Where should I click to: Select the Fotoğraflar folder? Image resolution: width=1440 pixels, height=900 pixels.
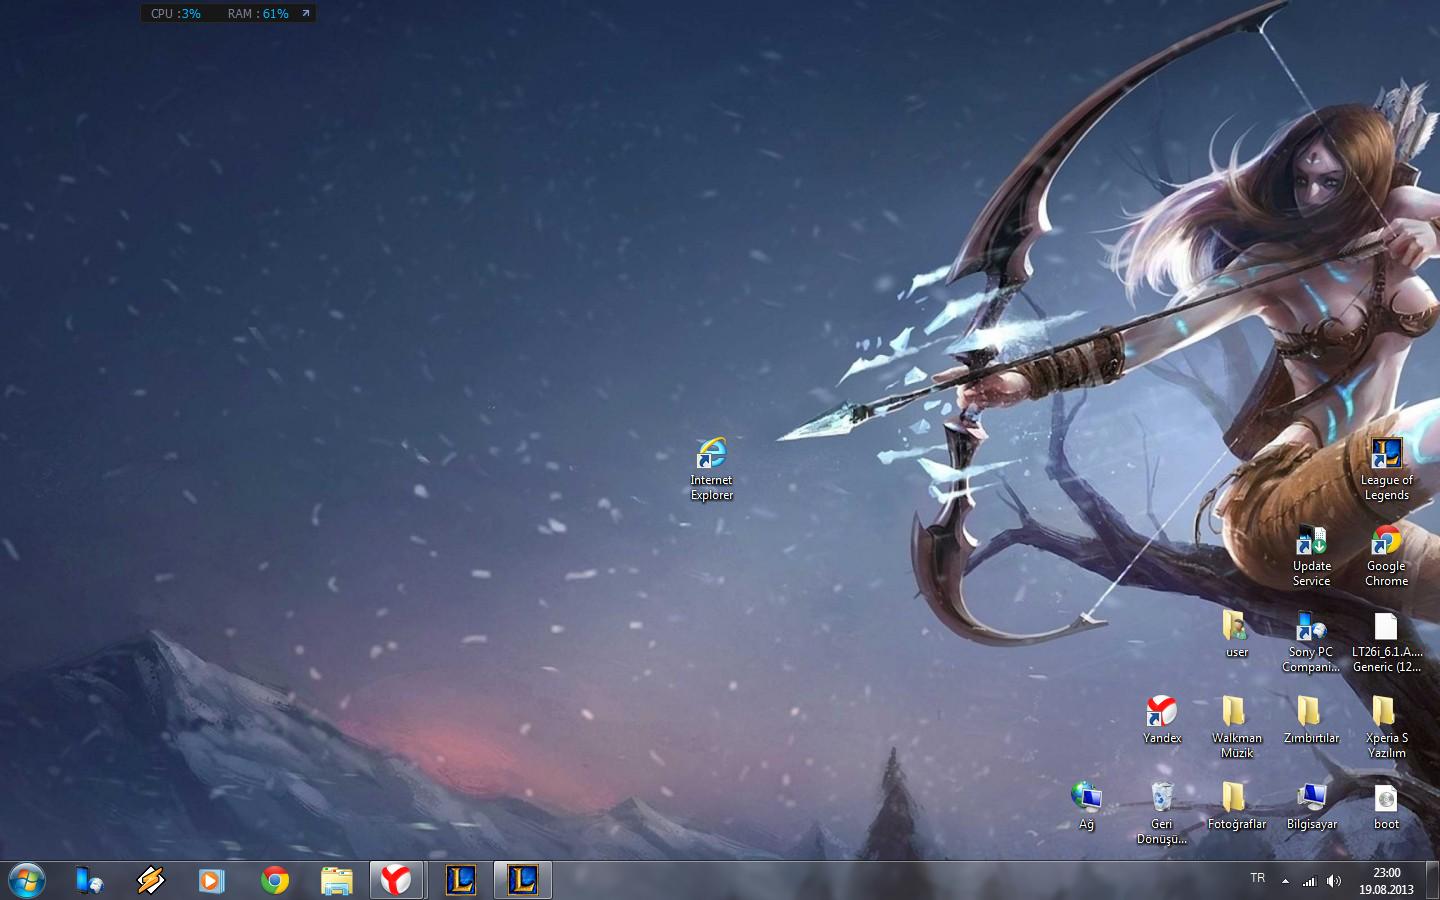(1236, 806)
